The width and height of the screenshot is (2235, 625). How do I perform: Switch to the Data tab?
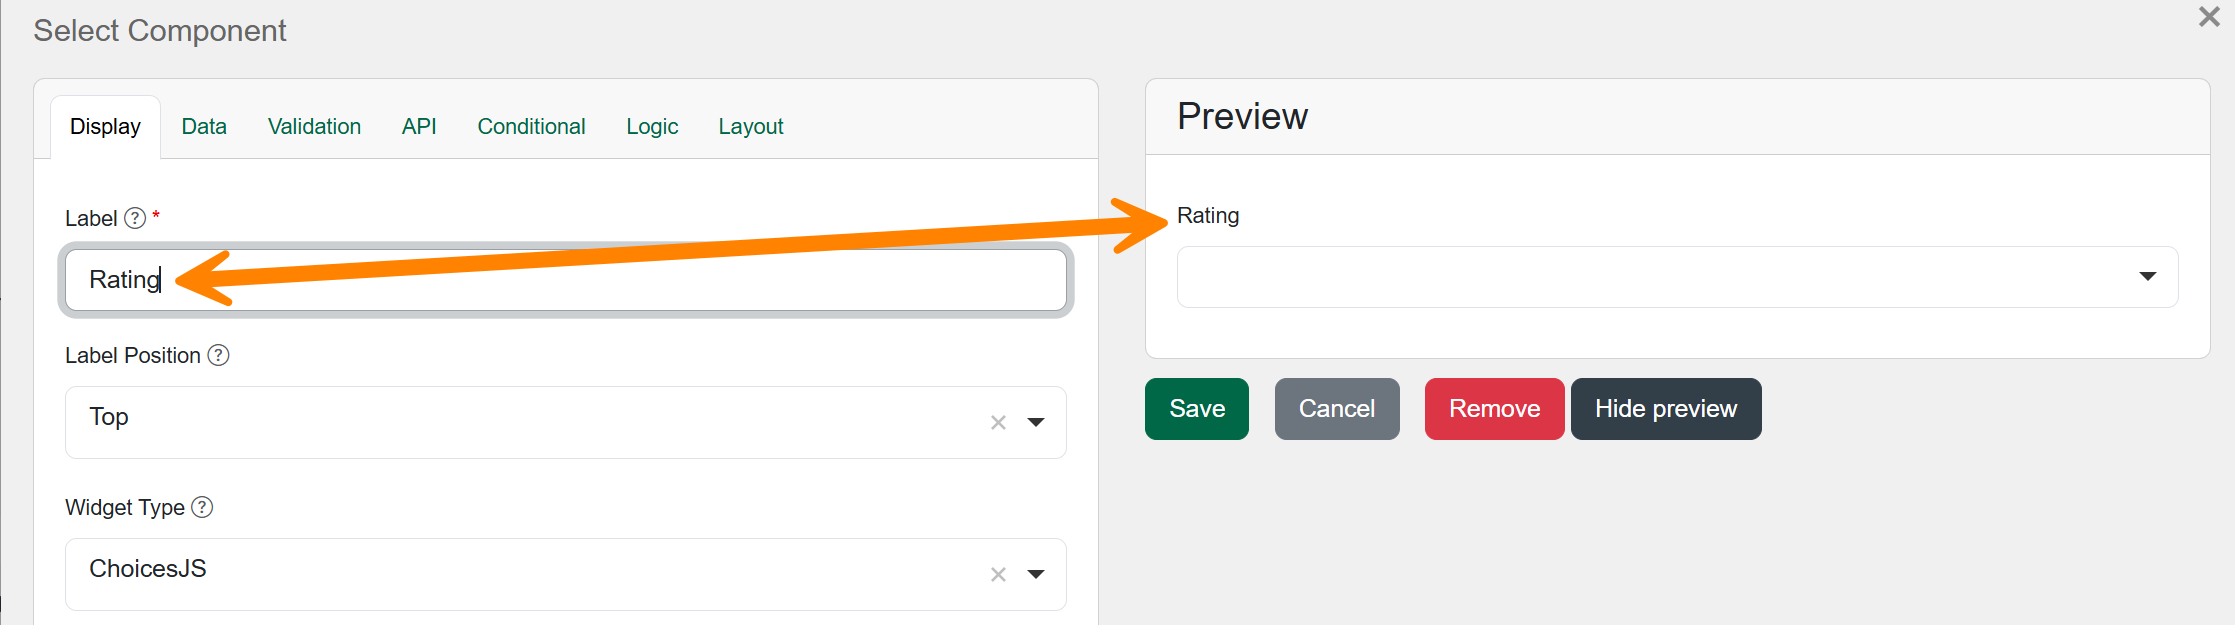coord(204,127)
